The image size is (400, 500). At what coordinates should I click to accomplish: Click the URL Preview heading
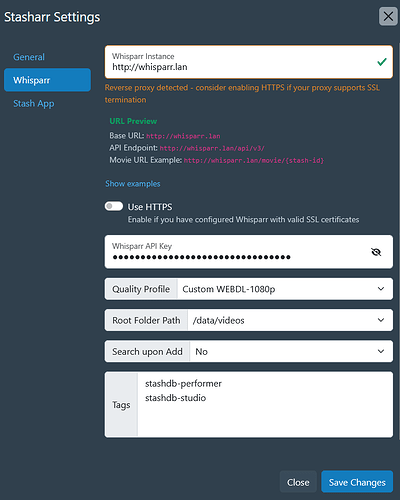coord(133,121)
